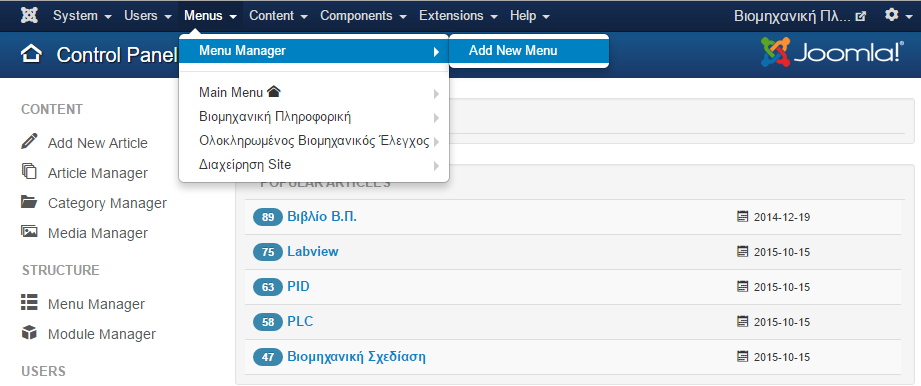Click the Article Manager stacked pages icon
The image size is (921, 386).
pos(29,171)
